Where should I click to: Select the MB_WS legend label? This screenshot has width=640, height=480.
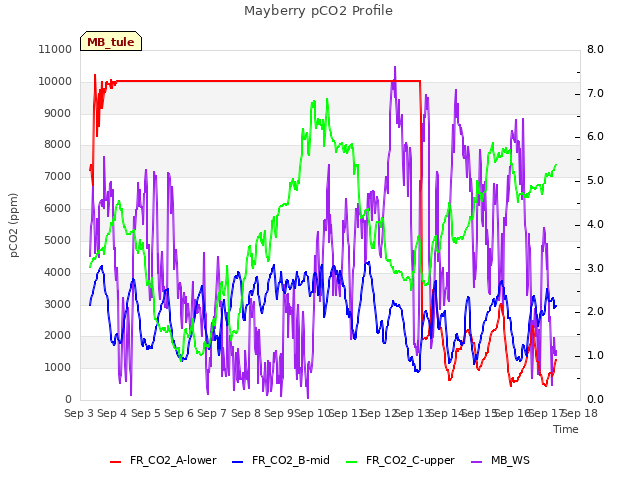[510, 460]
